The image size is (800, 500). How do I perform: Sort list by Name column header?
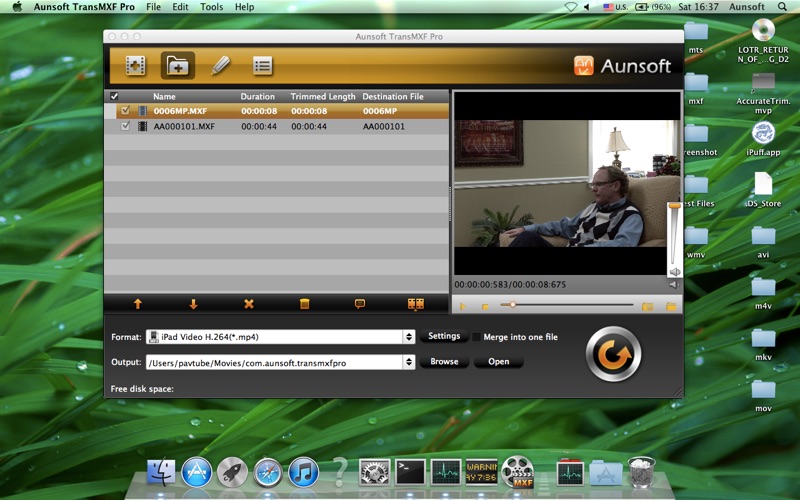tap(164, 96)
